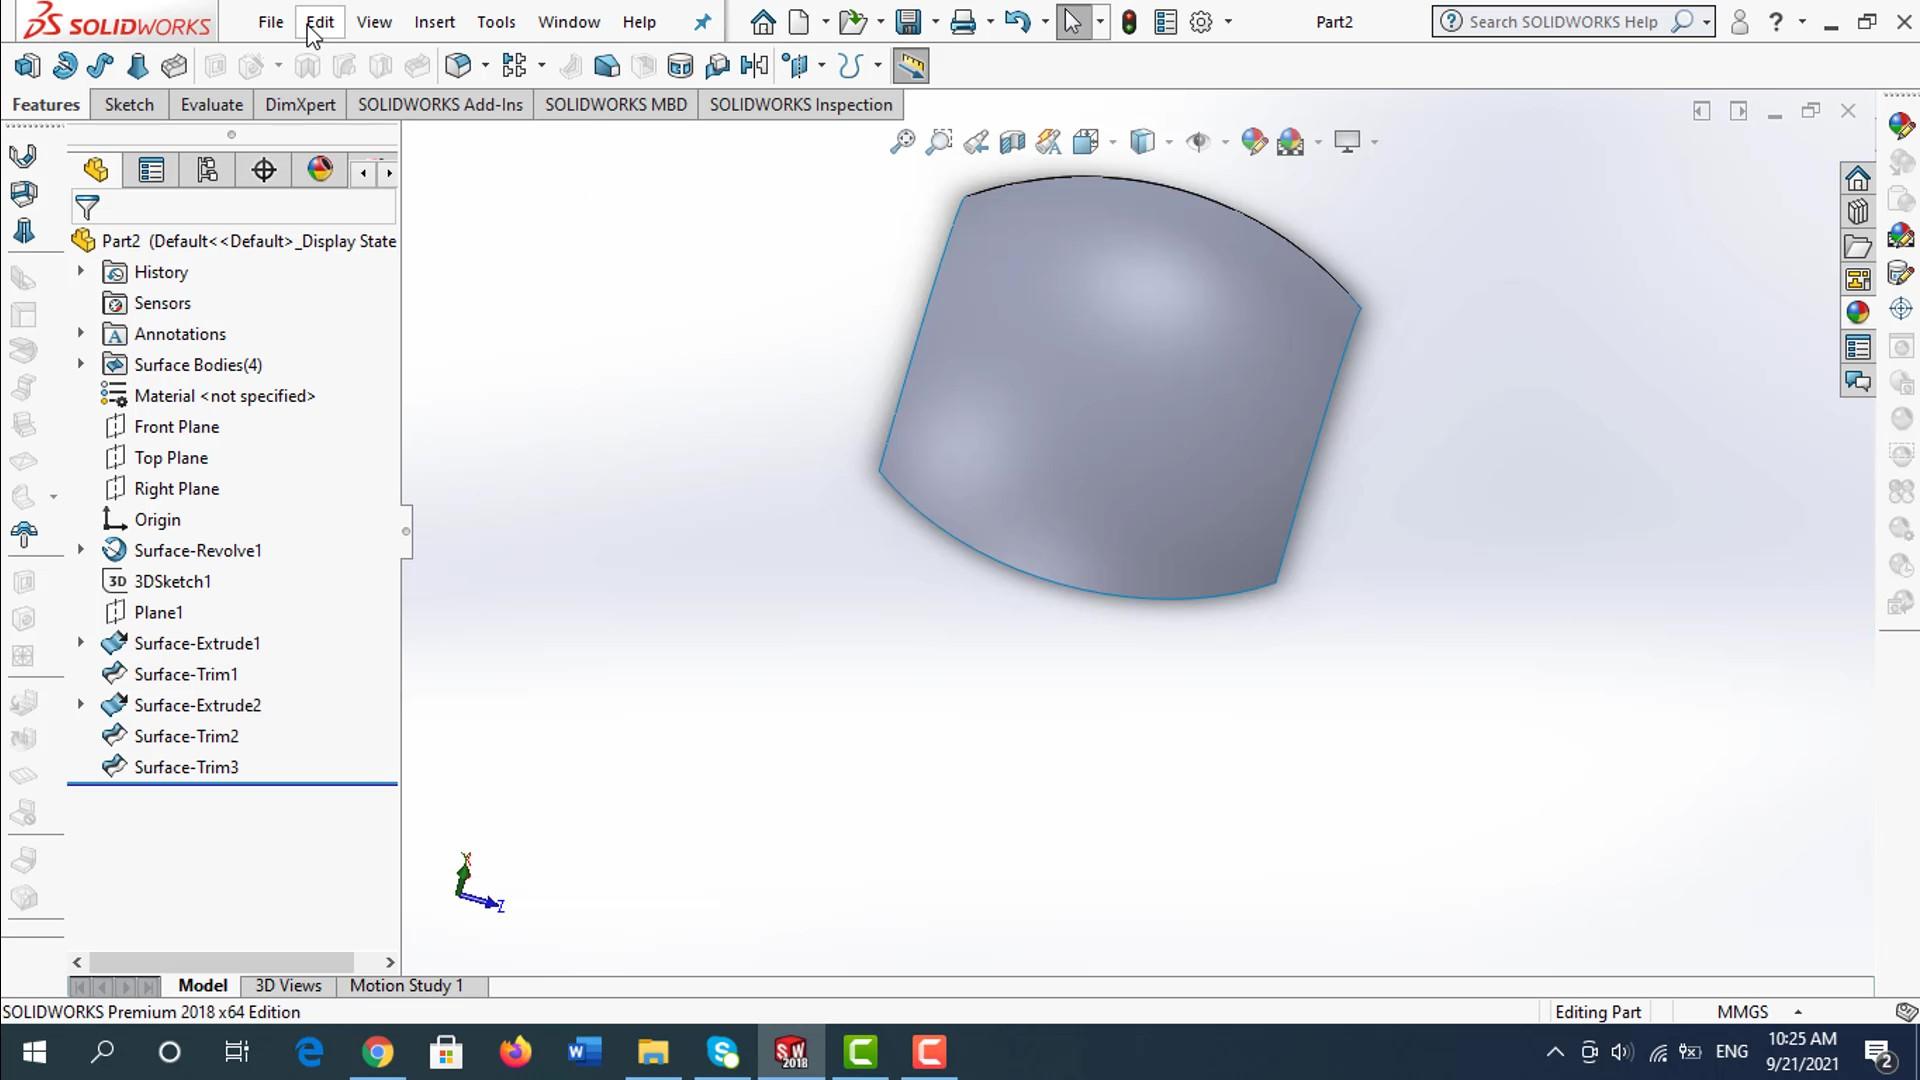Screen dimensions: 1920x1080
Task: Open the DisplayManager color ball tab
Action: tap(320, 170)
